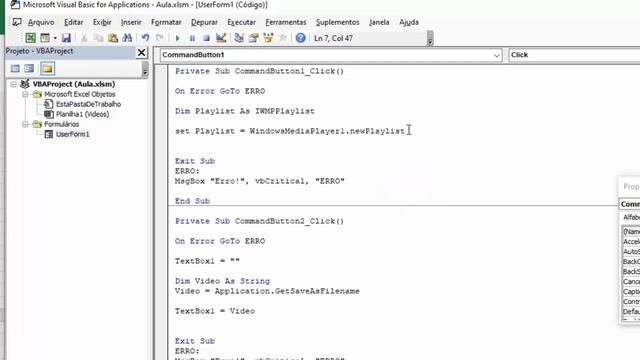Click the Insert UserForm toolbar icon

coord(45,38)
